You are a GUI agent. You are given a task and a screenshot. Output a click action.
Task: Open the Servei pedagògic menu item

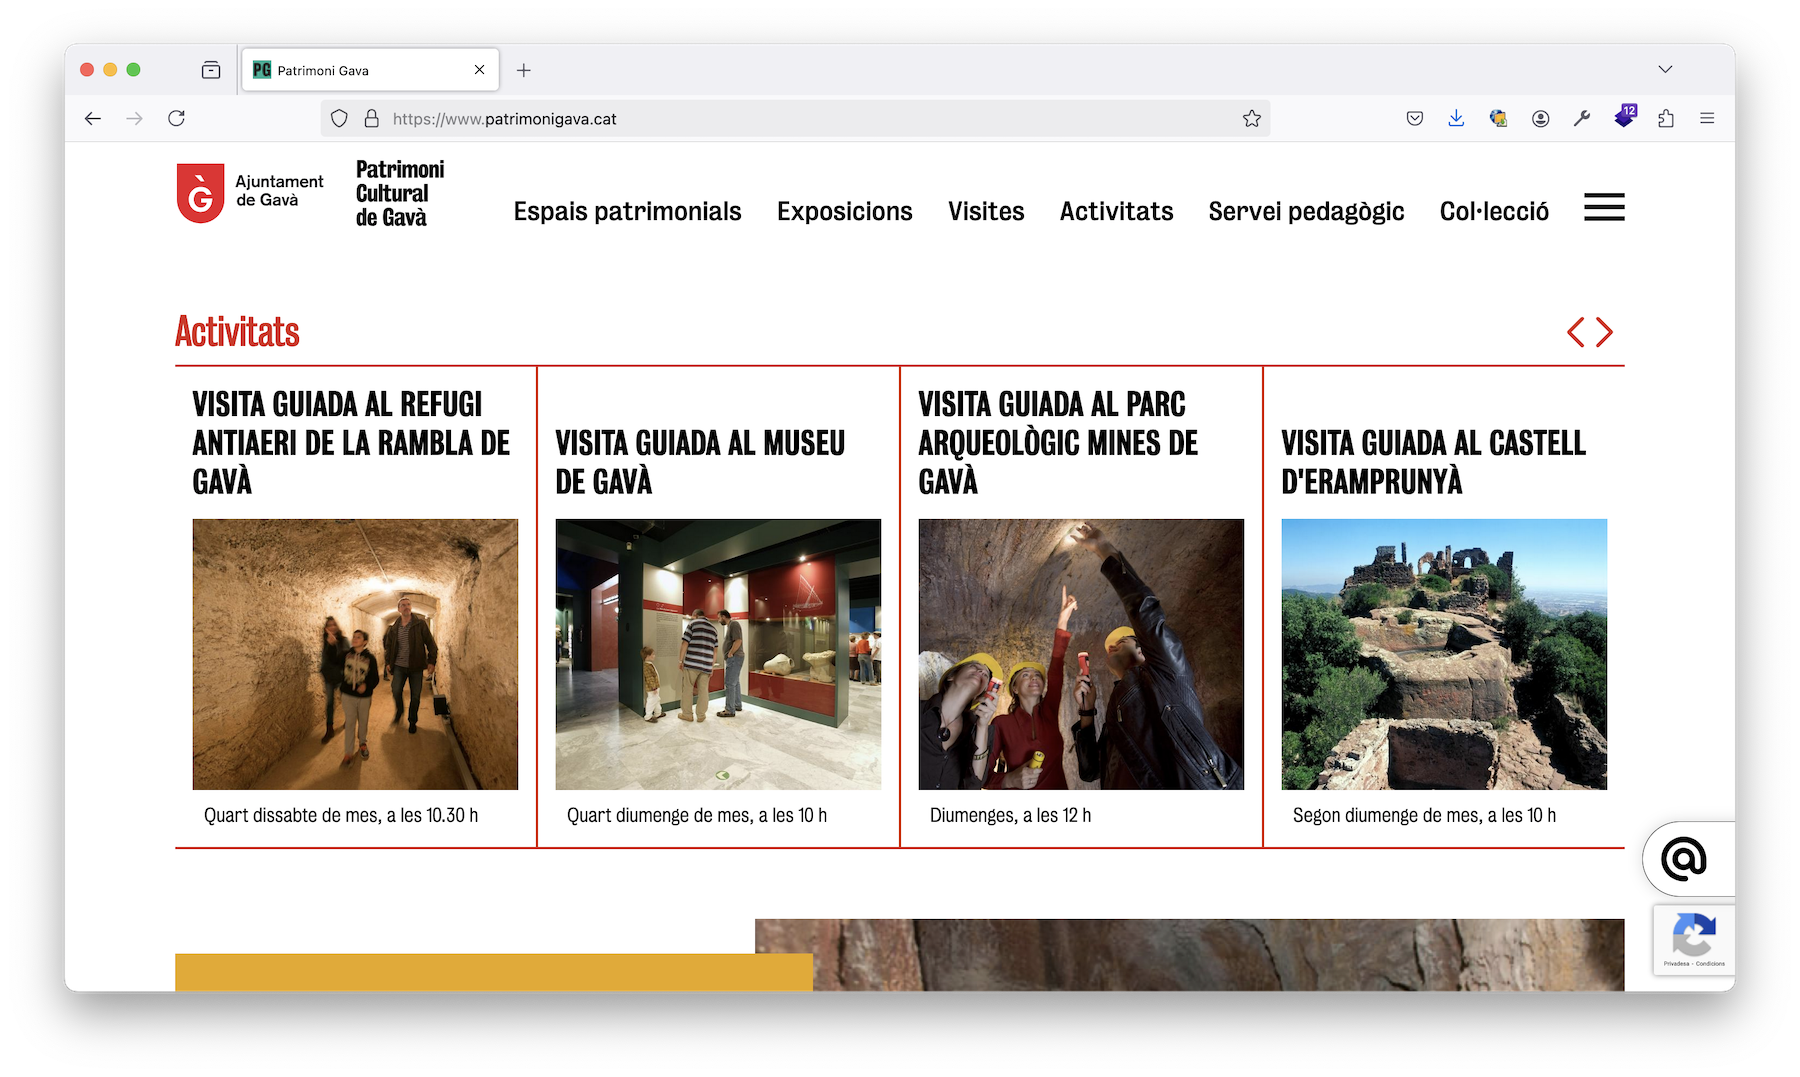tap(1306, 212)
